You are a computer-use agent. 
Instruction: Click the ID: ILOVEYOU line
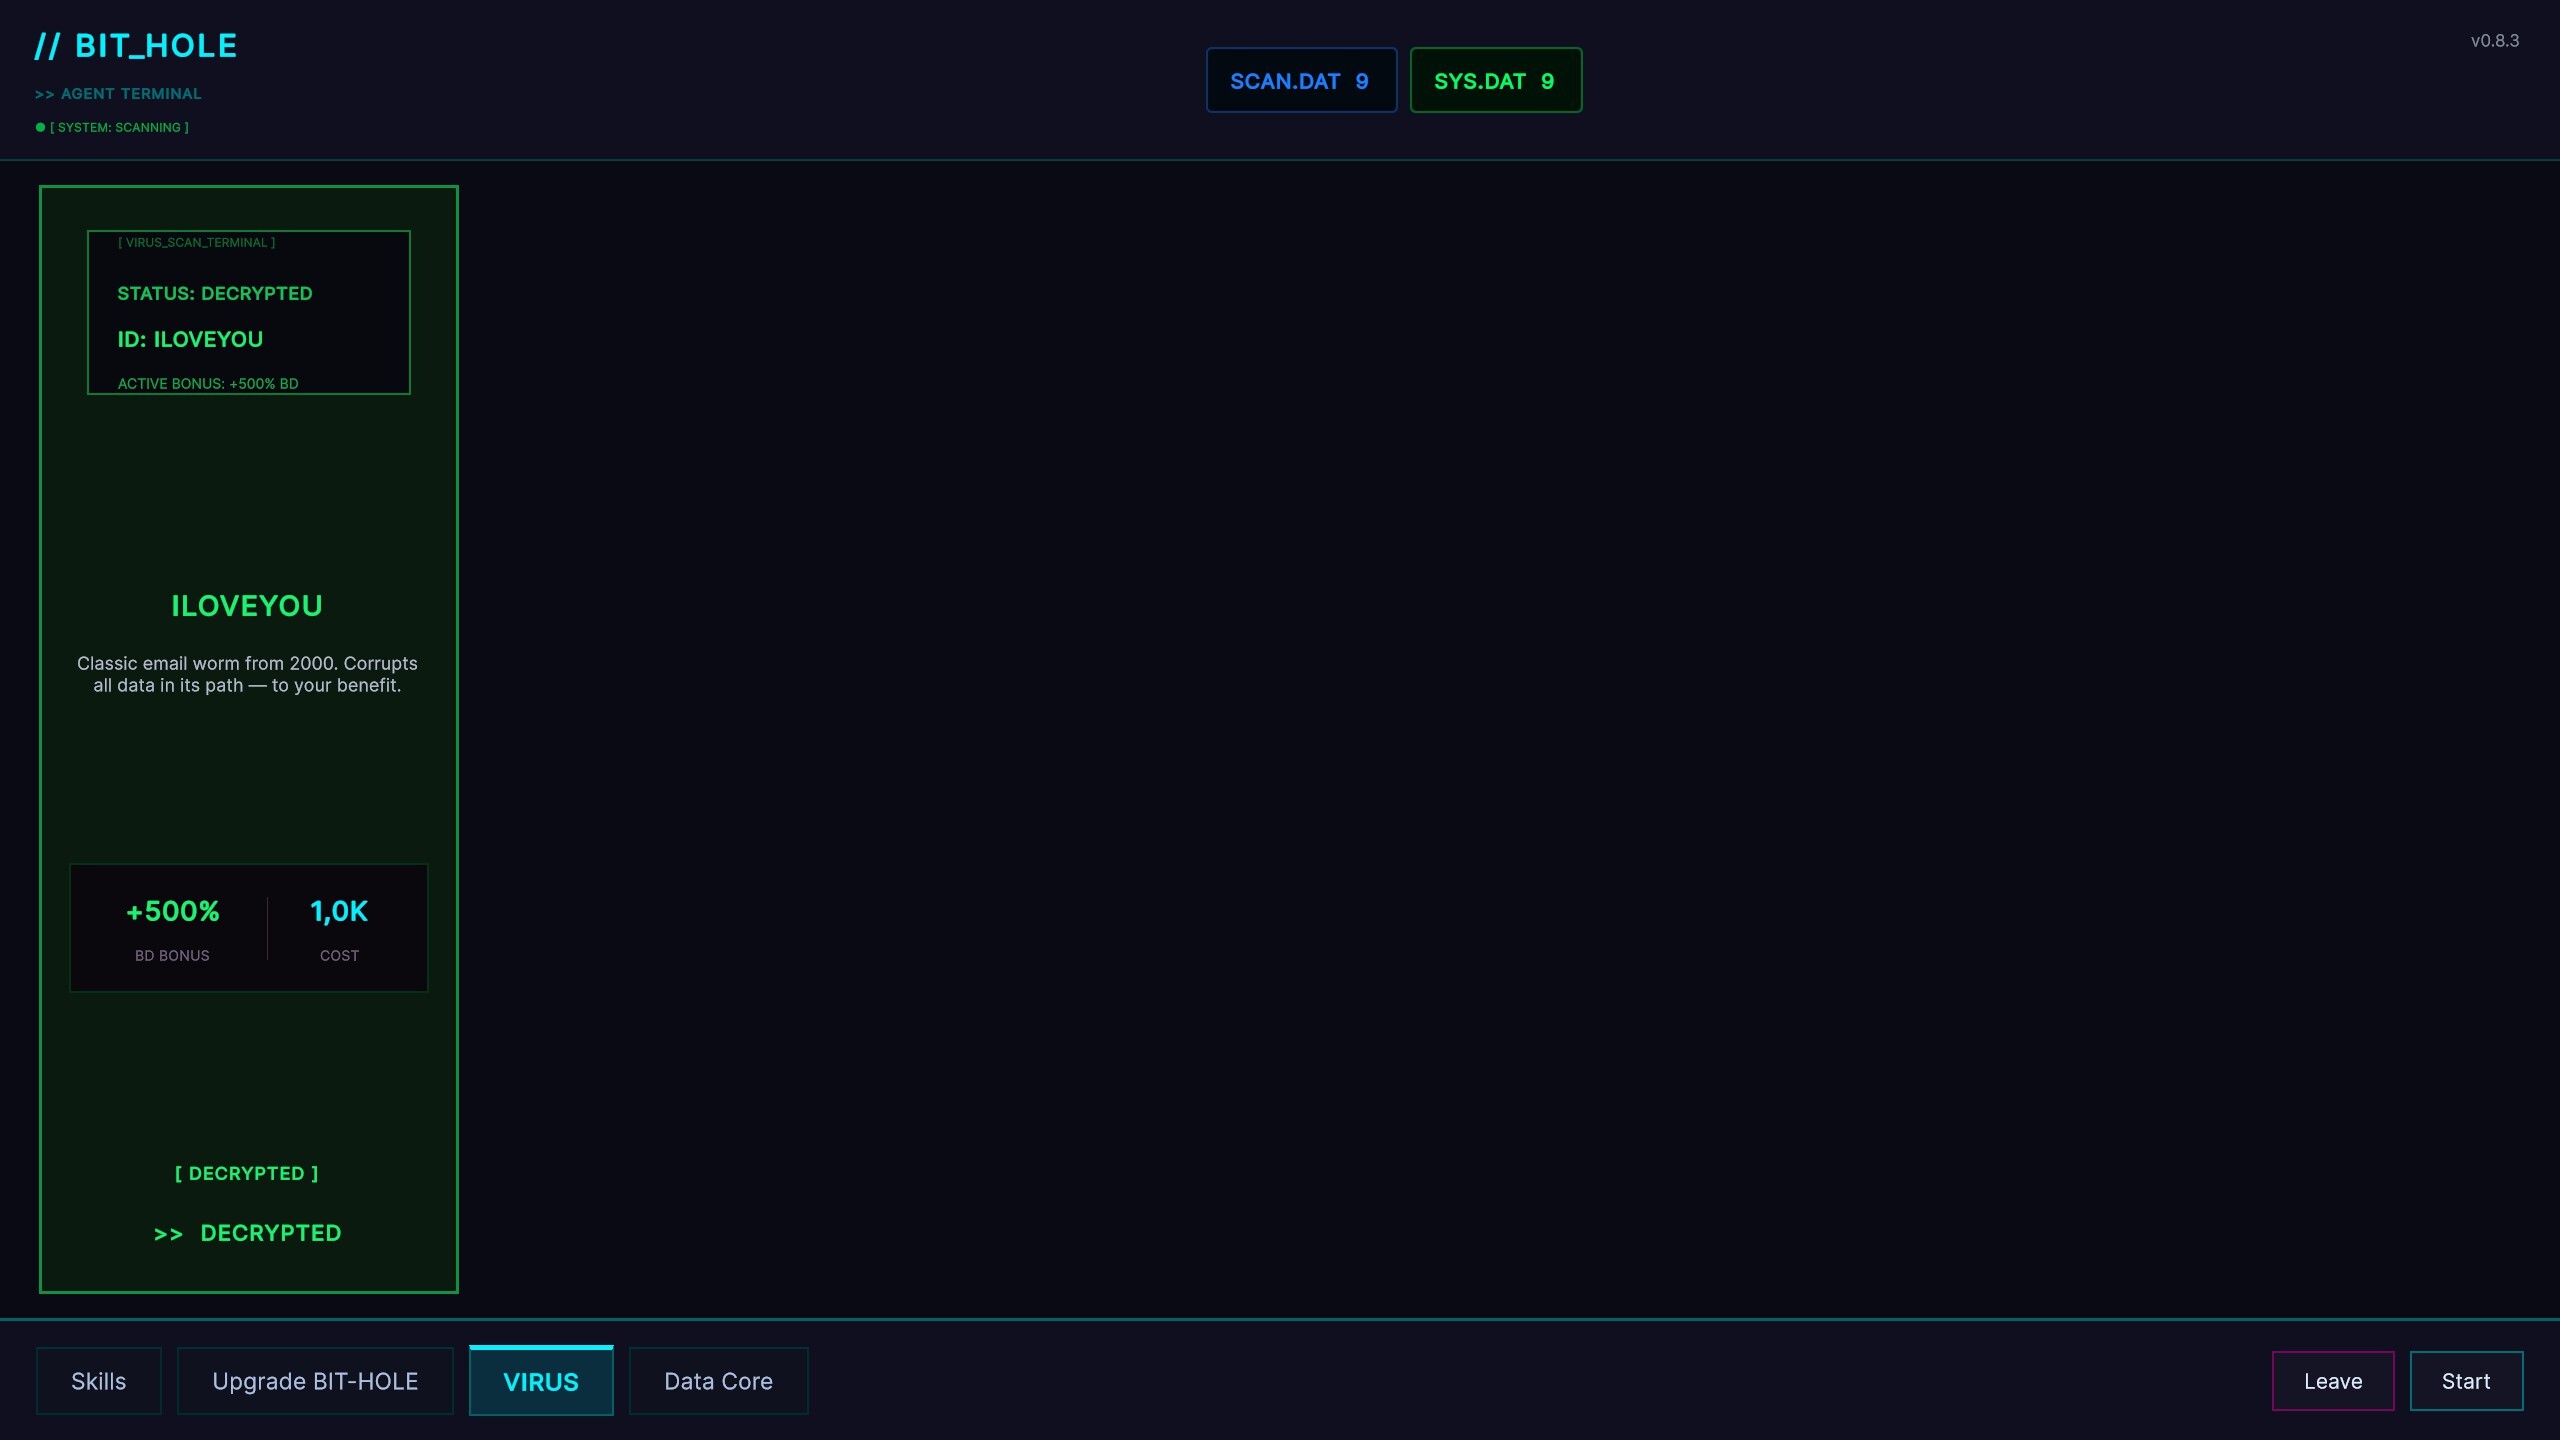click(x=190, y=339)
